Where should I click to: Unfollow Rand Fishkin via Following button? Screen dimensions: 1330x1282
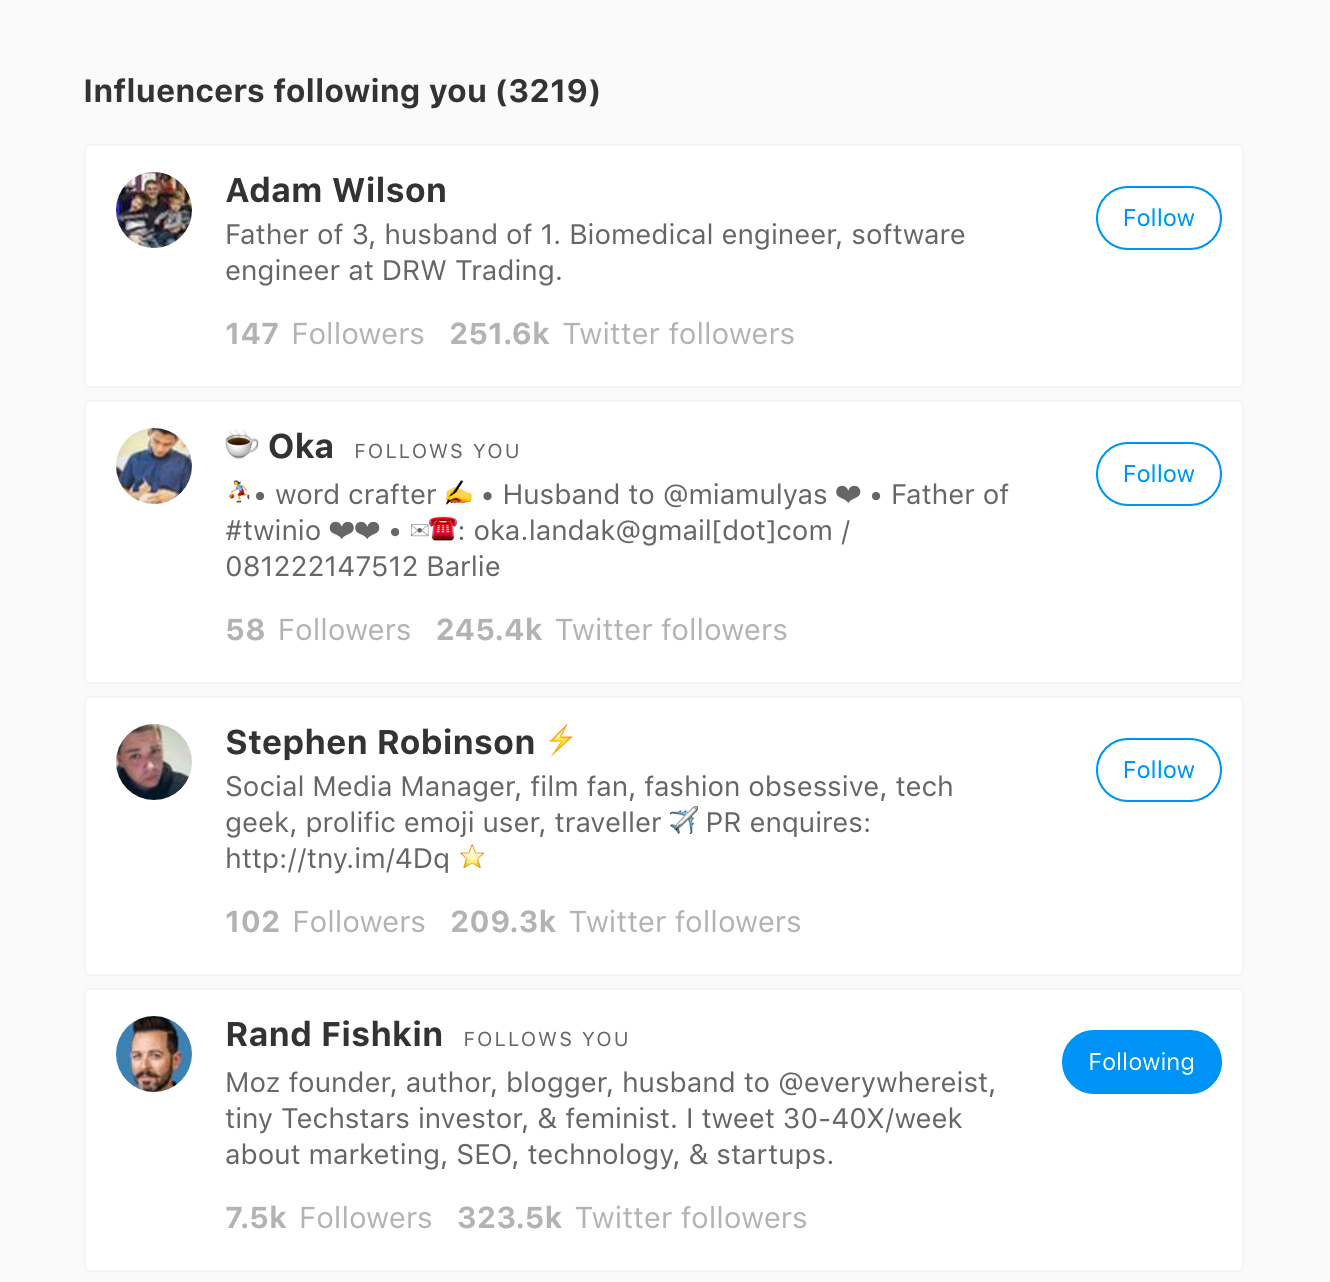coord(1141,1062)
